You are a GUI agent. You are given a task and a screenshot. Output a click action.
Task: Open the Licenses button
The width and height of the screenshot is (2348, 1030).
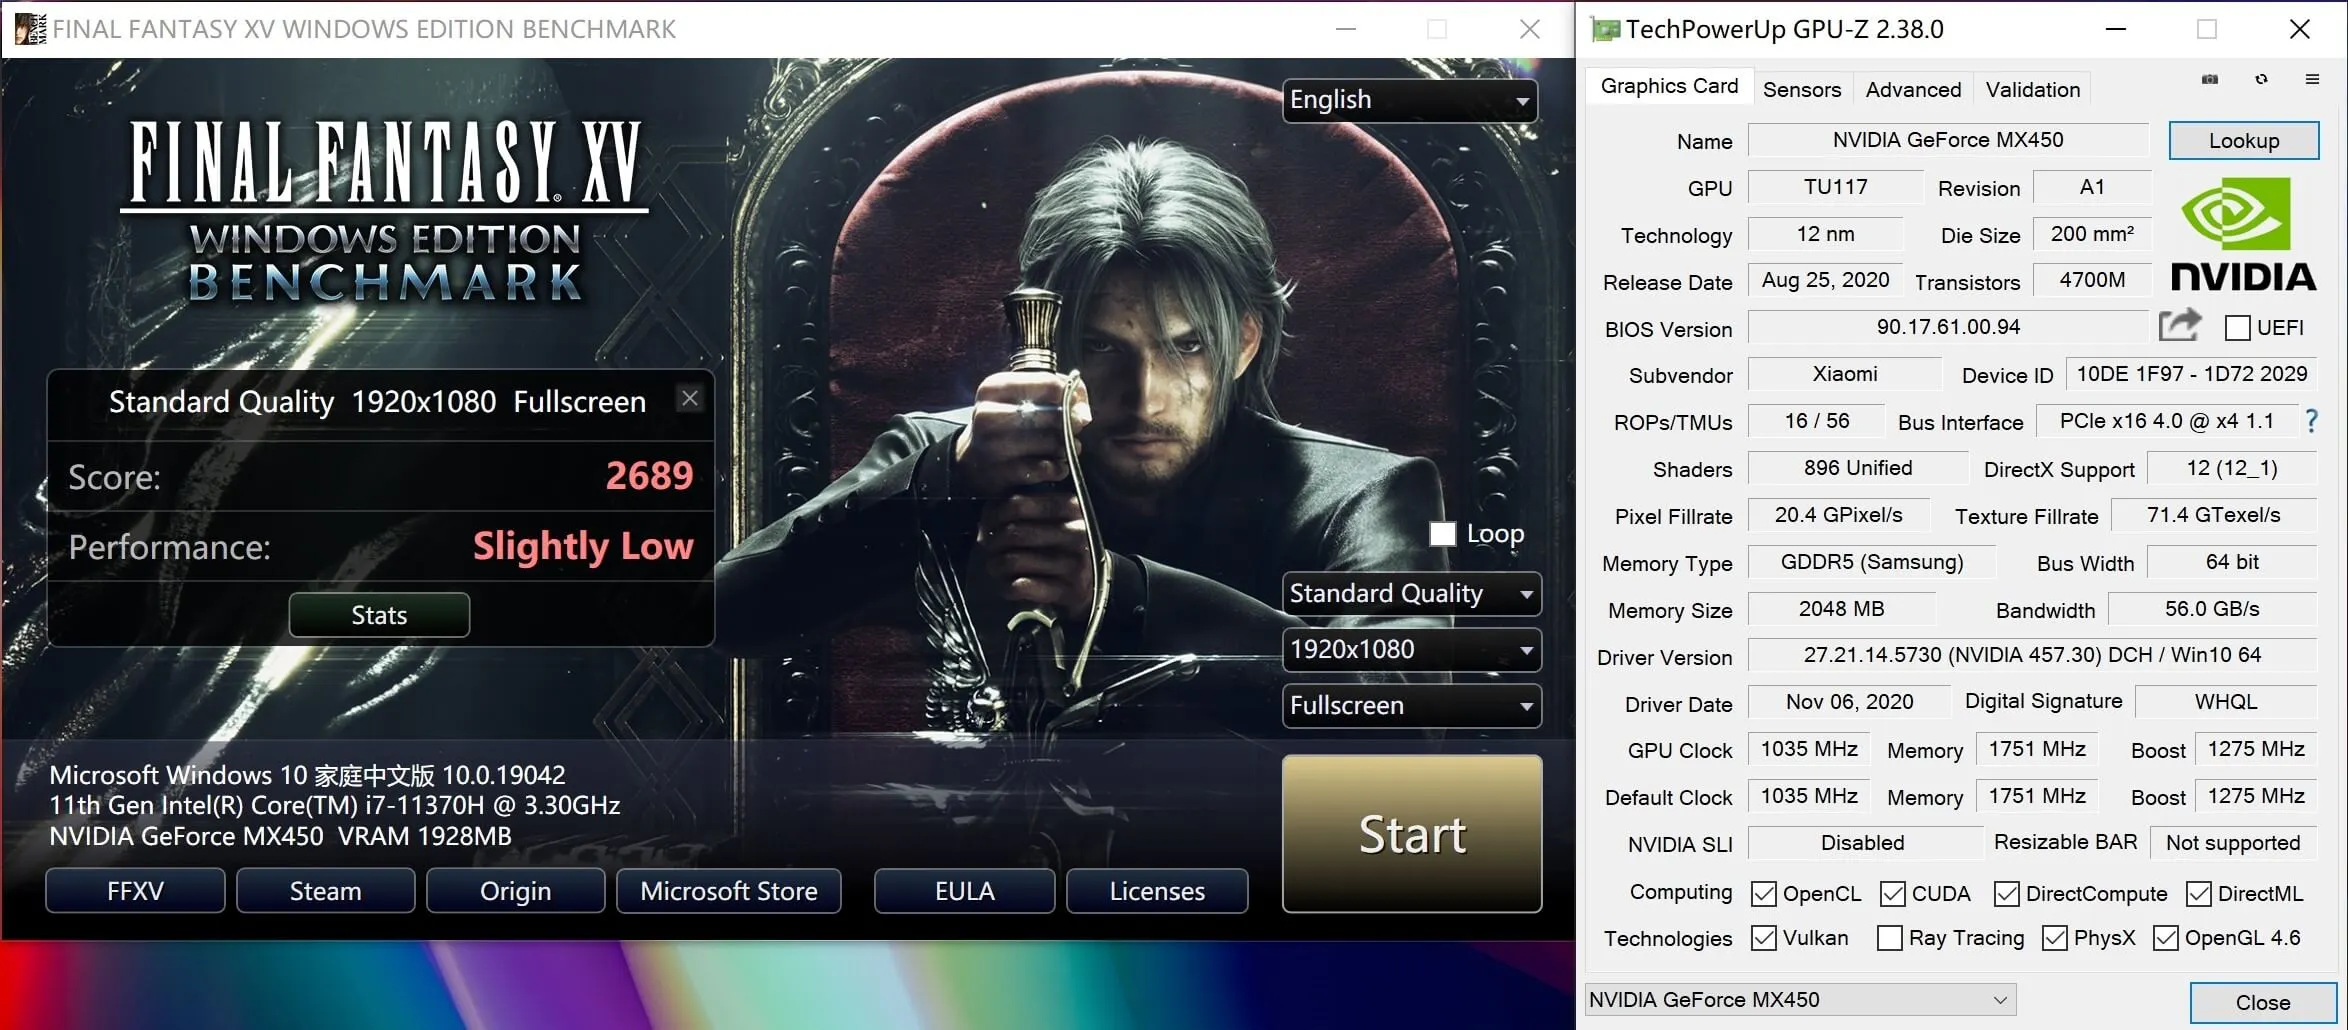1157,891
